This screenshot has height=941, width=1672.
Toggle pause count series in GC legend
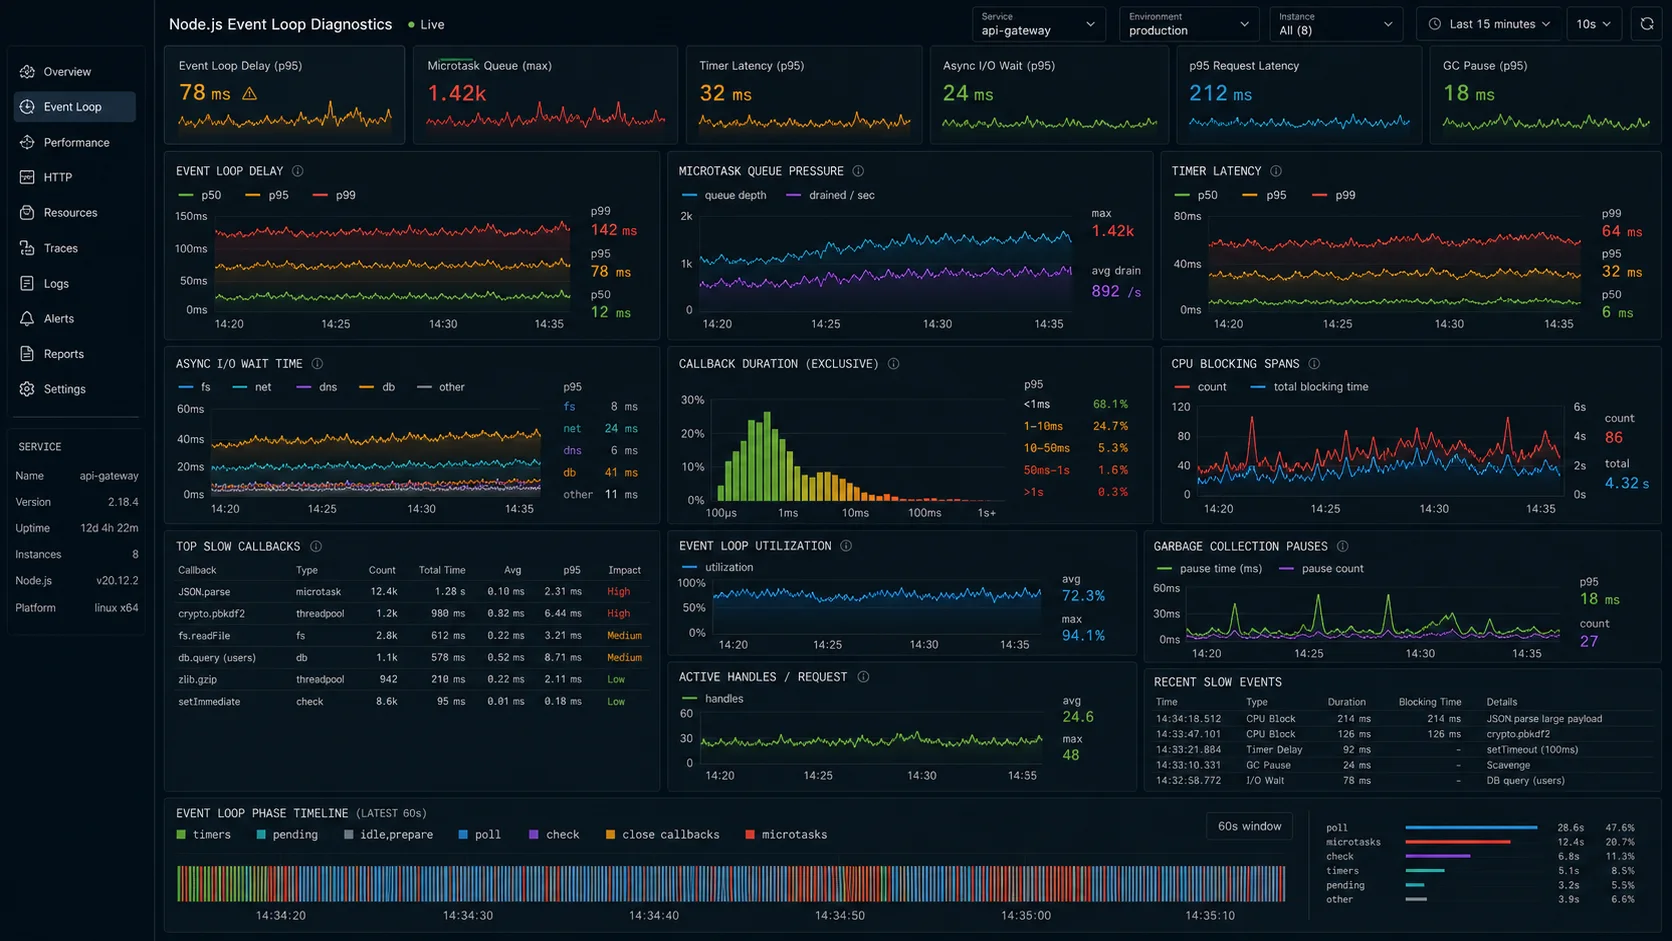(x=1321, y=569)
